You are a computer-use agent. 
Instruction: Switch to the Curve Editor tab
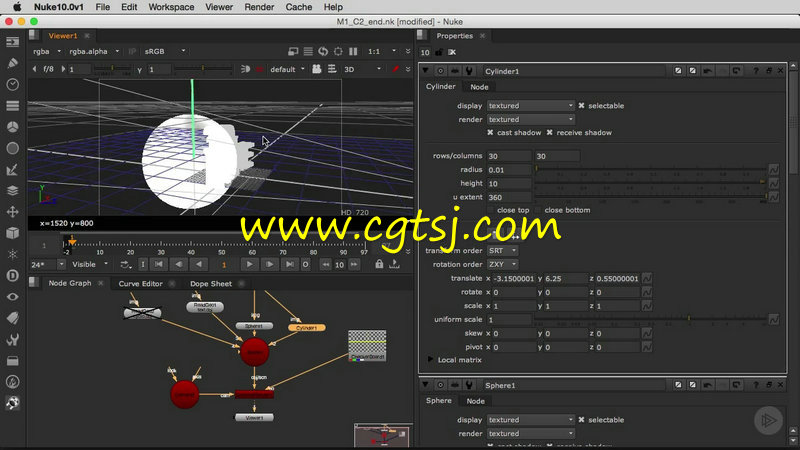point(140,284)
